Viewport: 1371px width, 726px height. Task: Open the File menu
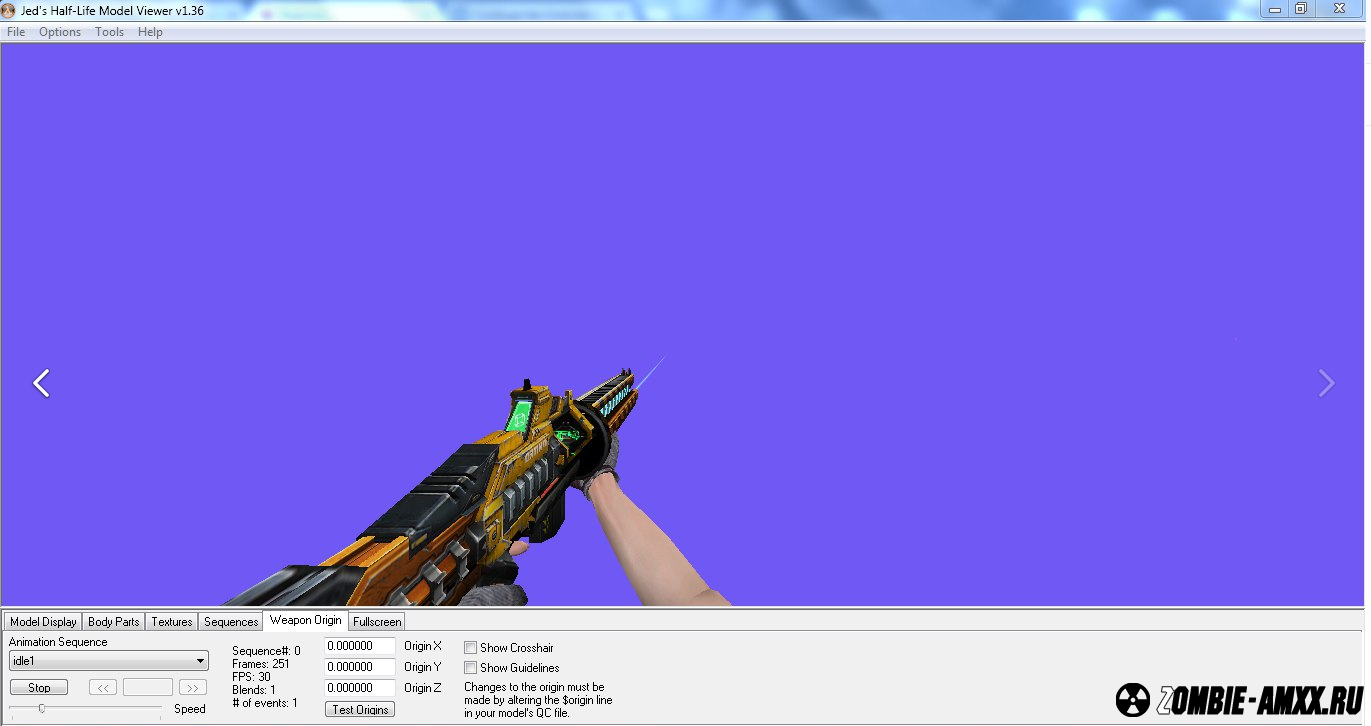[16, 32]
